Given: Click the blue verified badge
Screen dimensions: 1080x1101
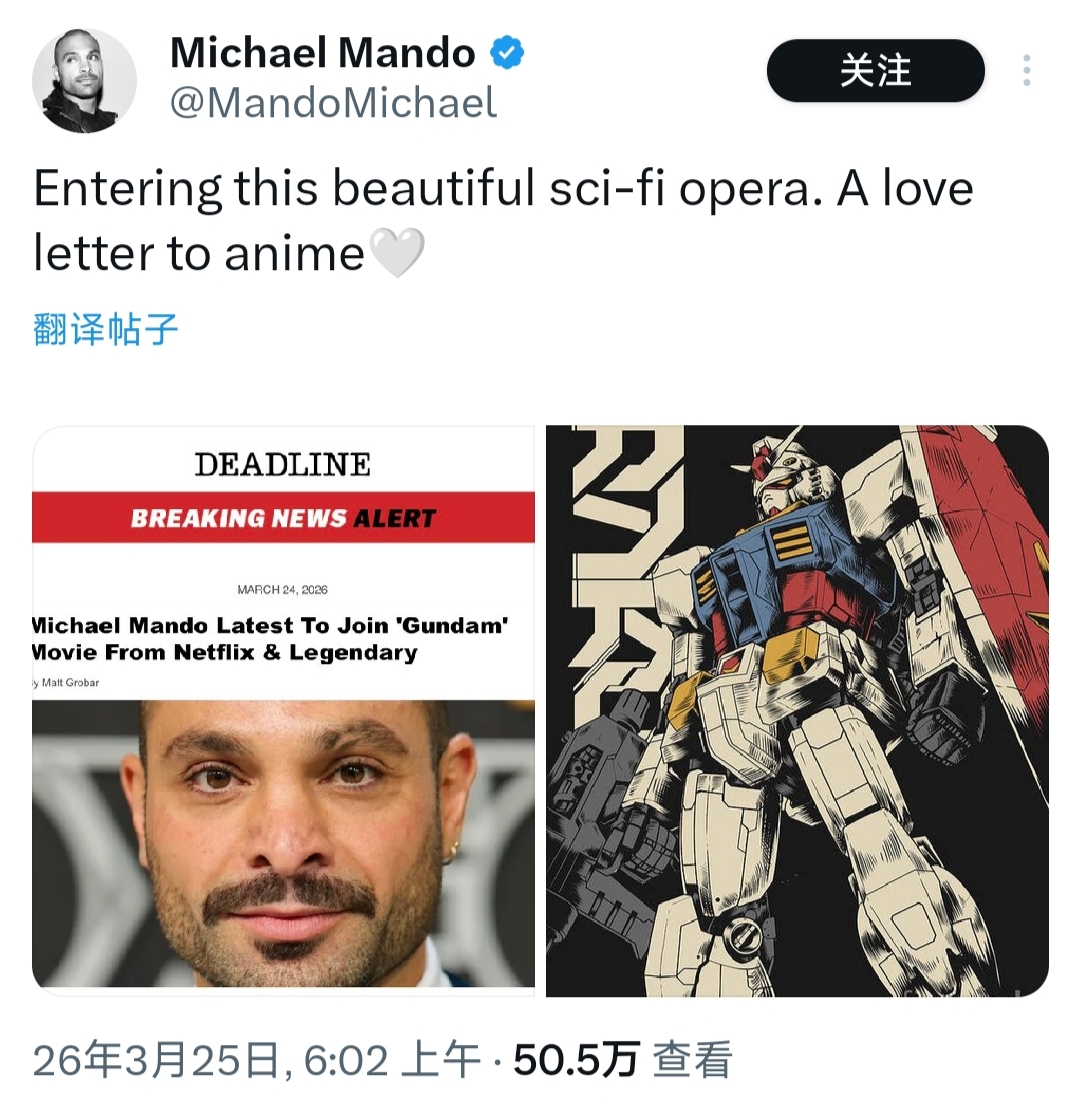Looking at the screenshot, I should point(506,53).
